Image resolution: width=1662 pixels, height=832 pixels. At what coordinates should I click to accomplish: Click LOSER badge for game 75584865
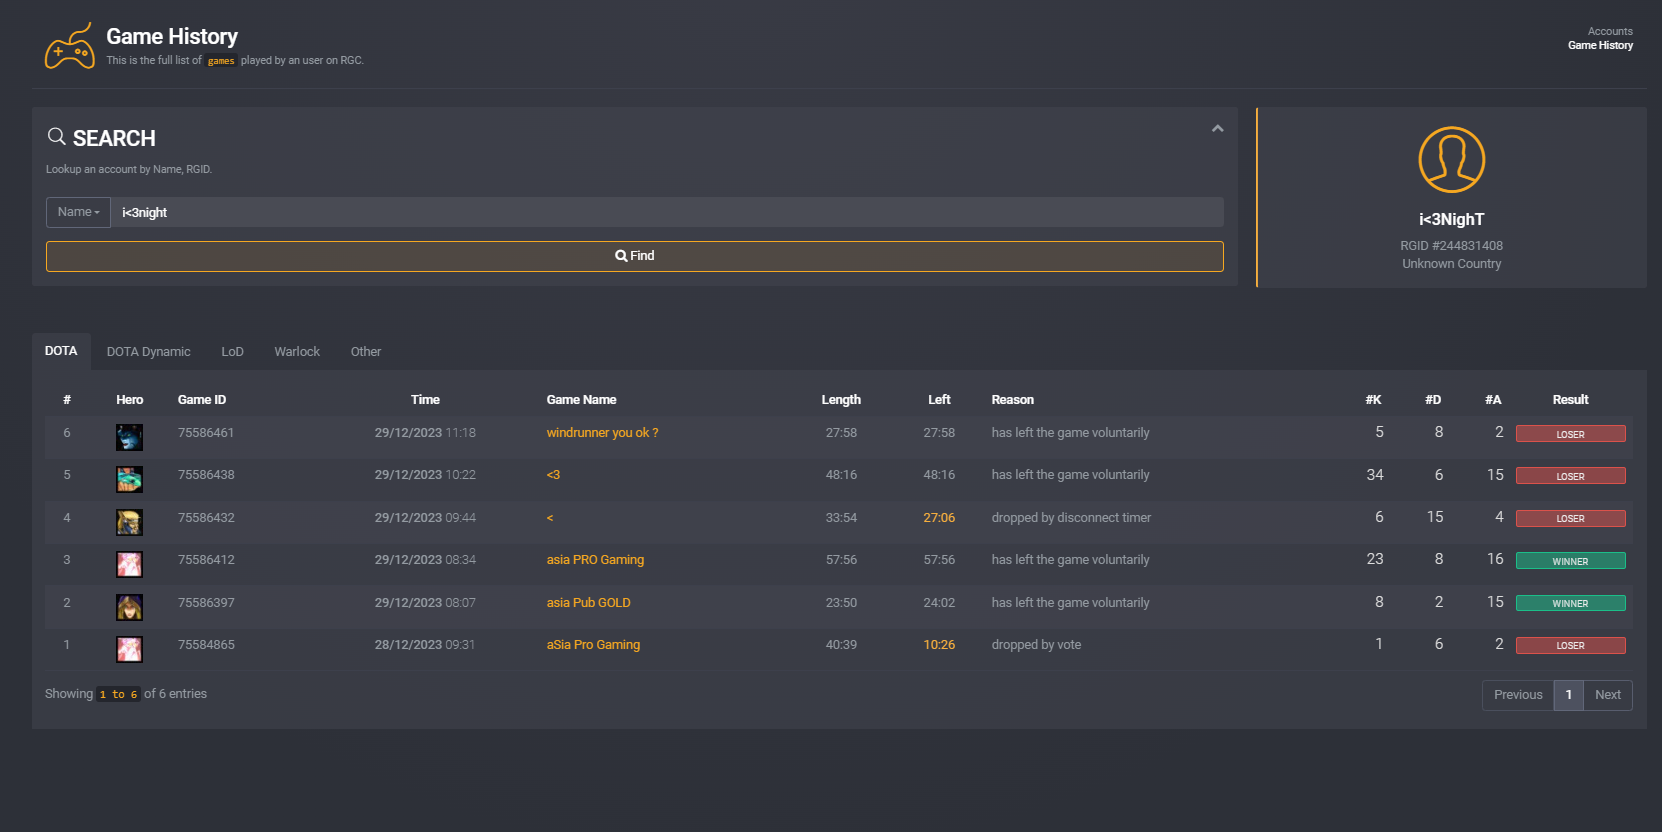pos(1570,645)
